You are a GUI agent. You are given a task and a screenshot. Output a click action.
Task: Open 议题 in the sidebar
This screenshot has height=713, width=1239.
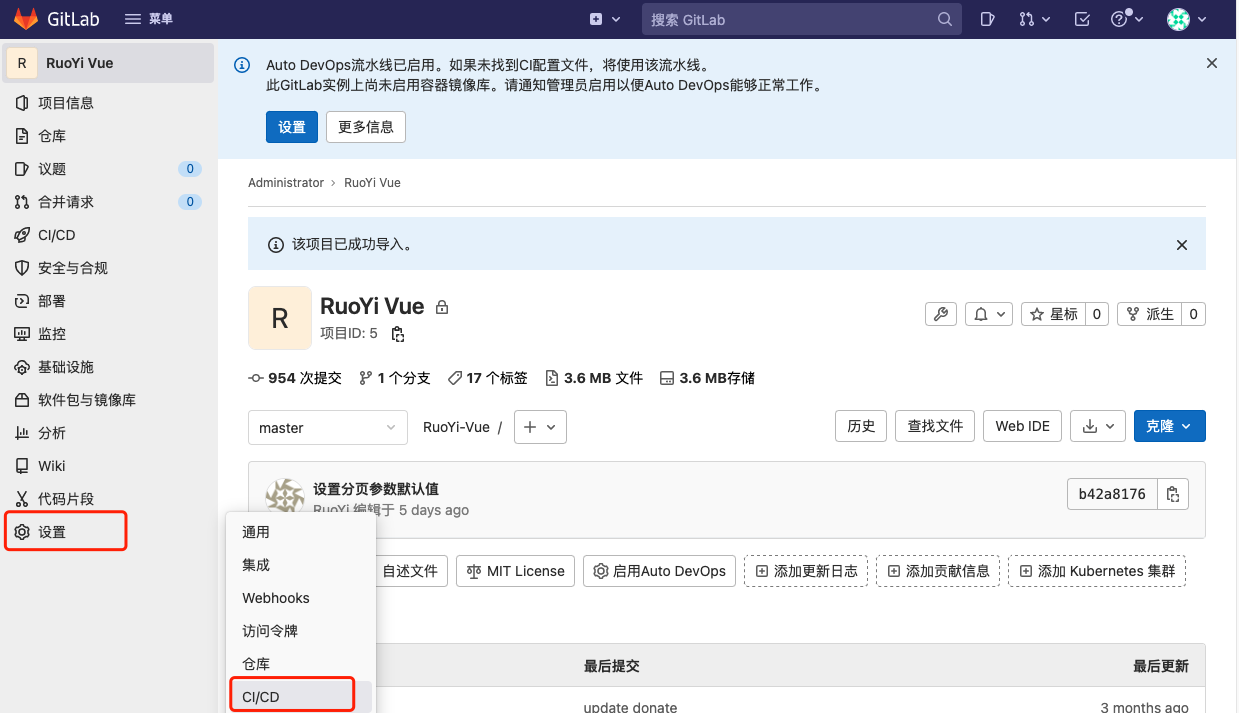pos(108,169)
